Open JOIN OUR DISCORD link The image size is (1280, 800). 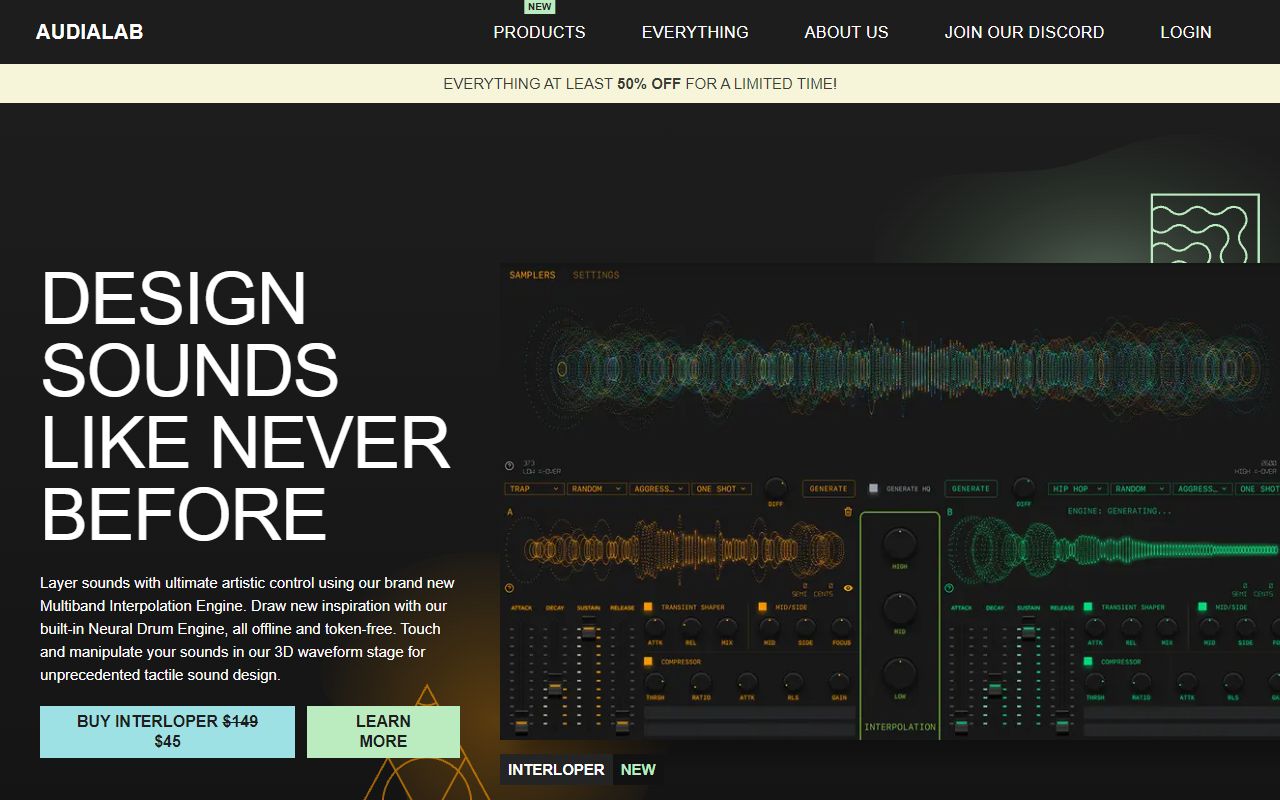pos(1024,32)
